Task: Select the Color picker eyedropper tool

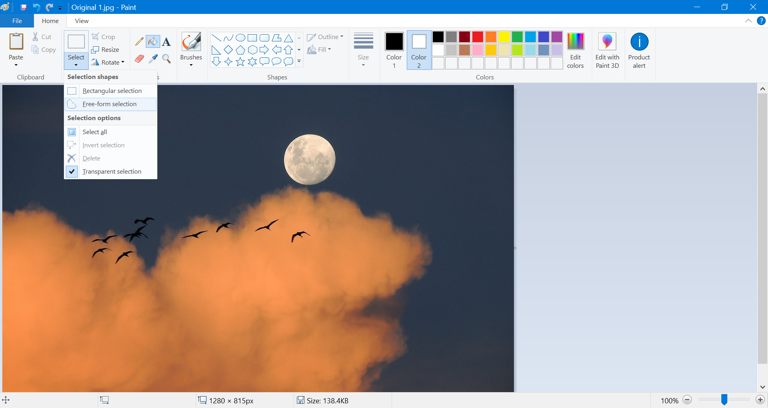Action: point(153,58)
